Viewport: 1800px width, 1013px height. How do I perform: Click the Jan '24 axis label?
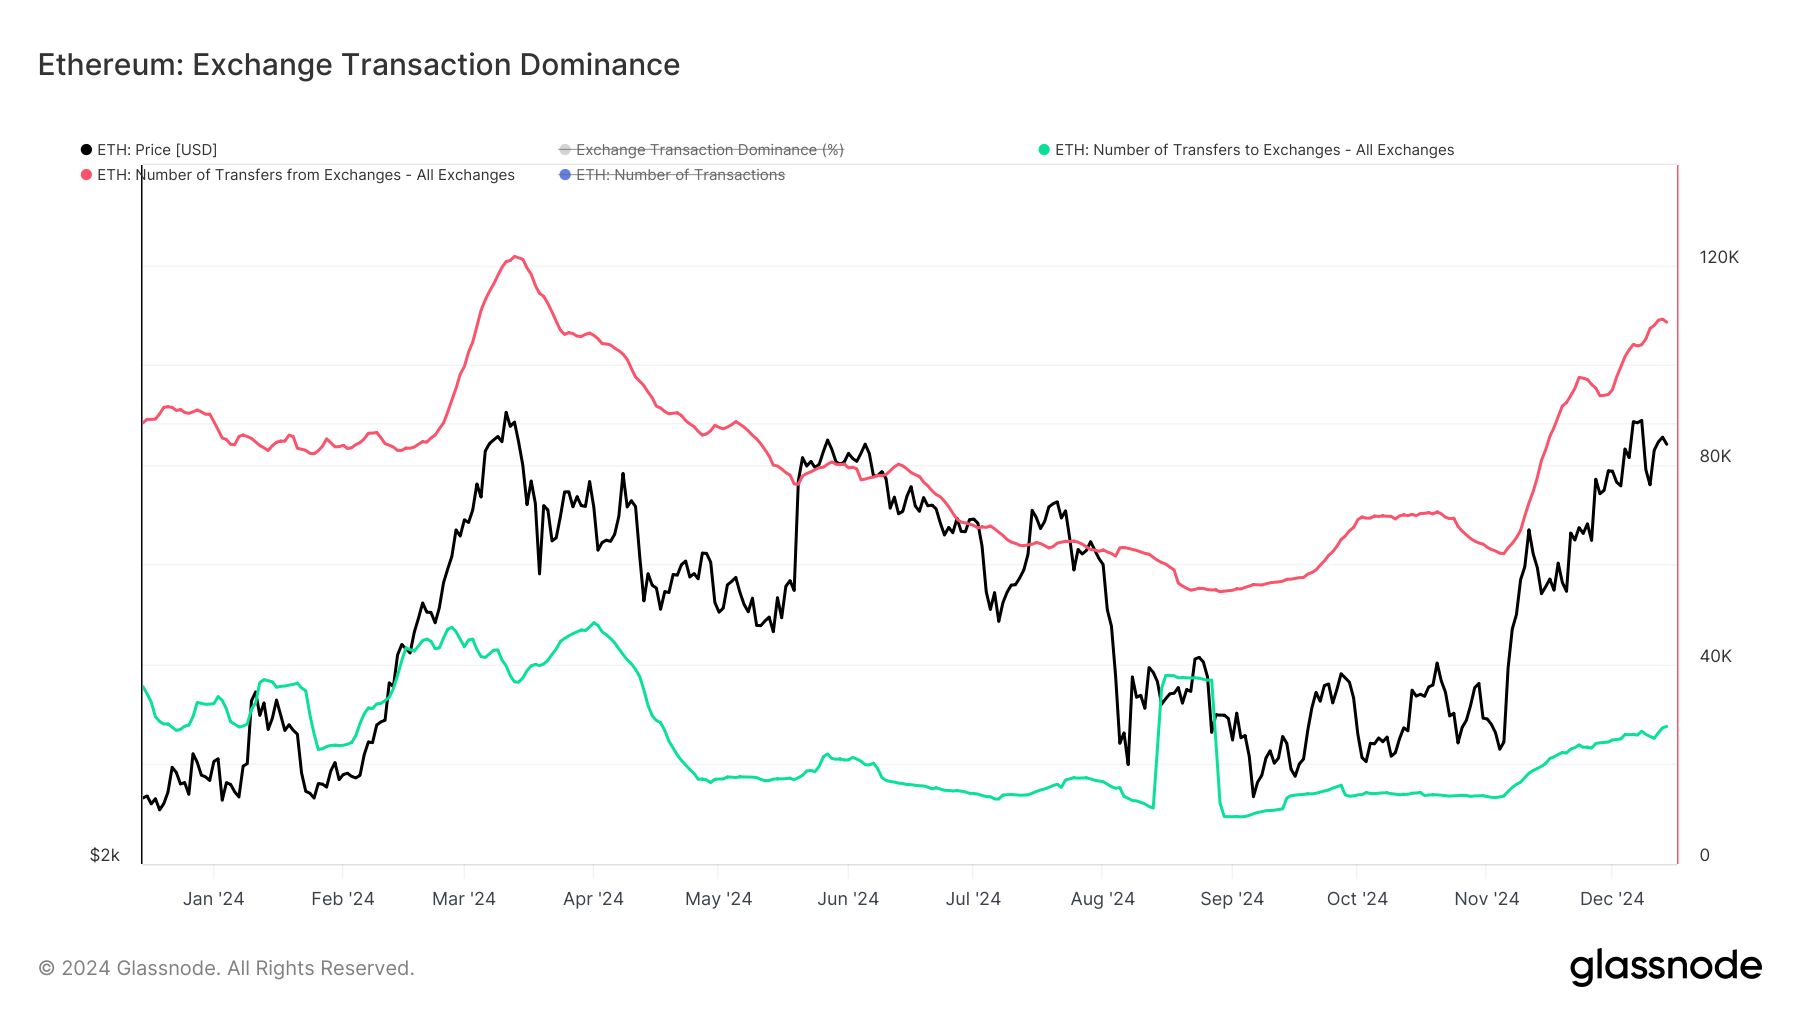point(214,898)
